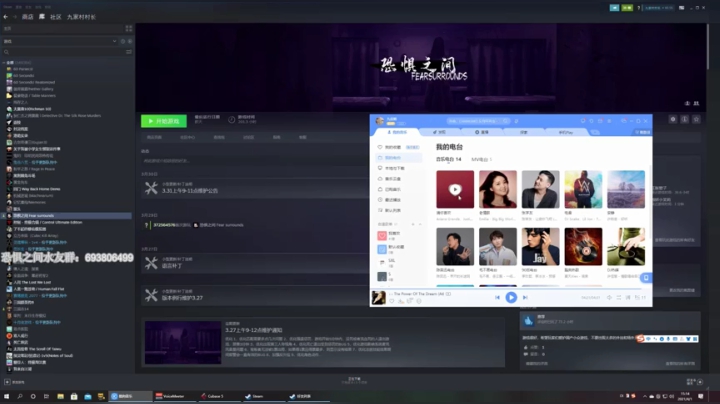Screen dimensions: 720x404
Task: Open the Steam library tab 库
Action: 42,17
